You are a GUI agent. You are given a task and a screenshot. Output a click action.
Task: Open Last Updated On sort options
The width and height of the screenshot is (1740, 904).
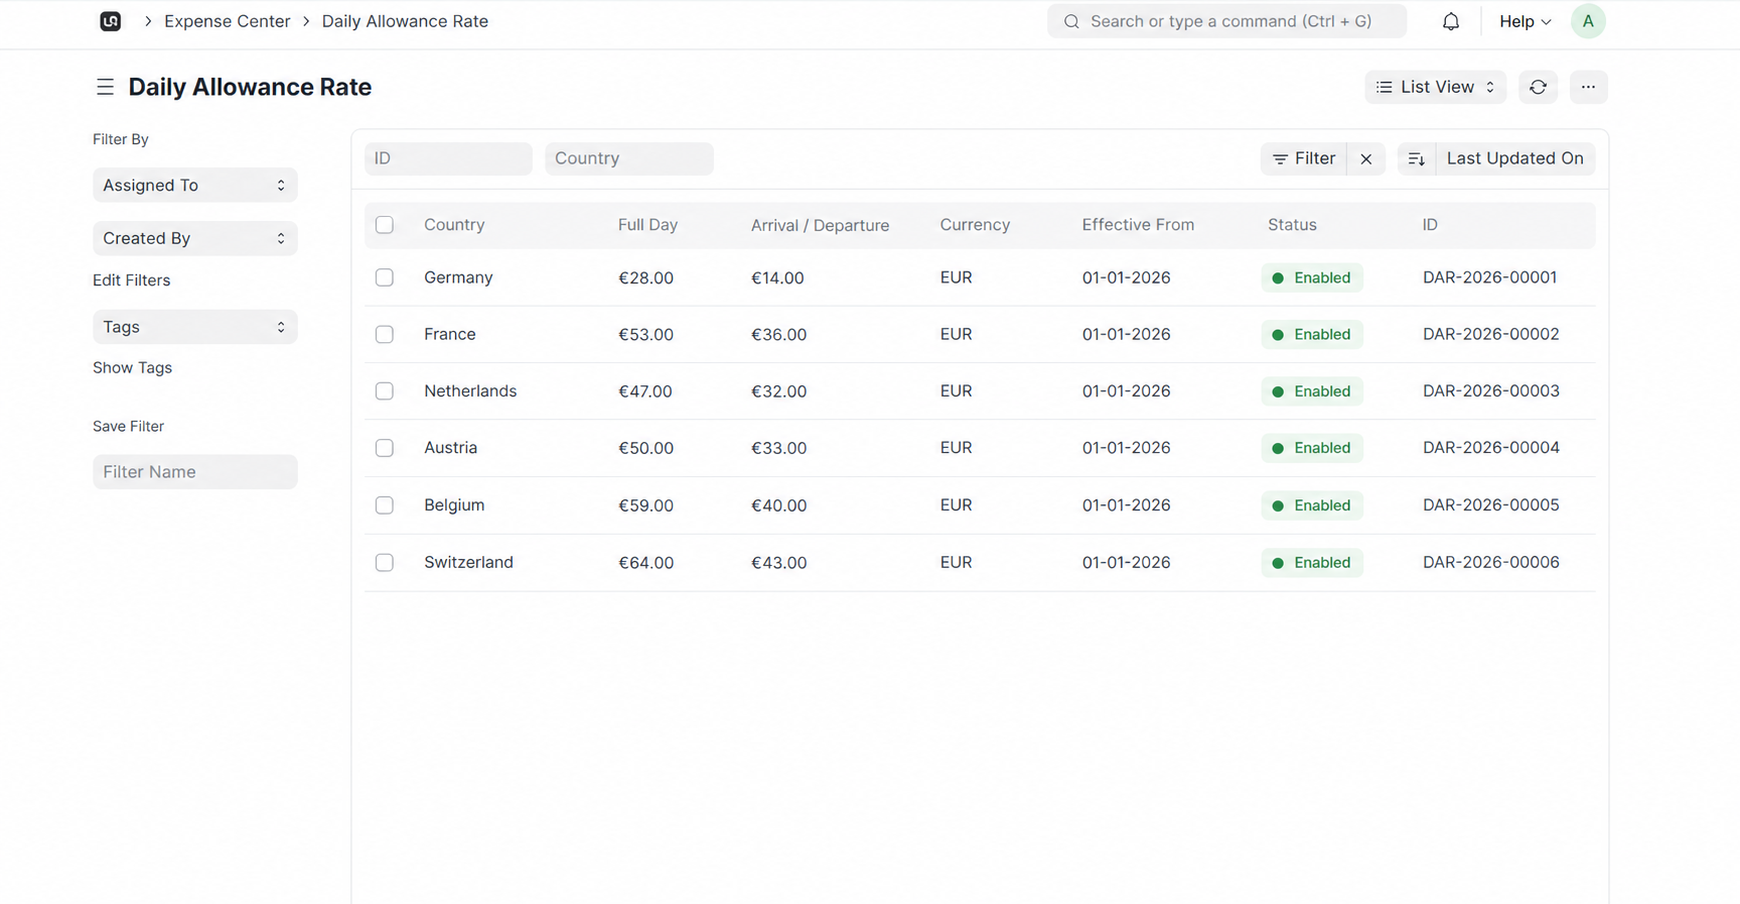click(x=1515, y=159)
